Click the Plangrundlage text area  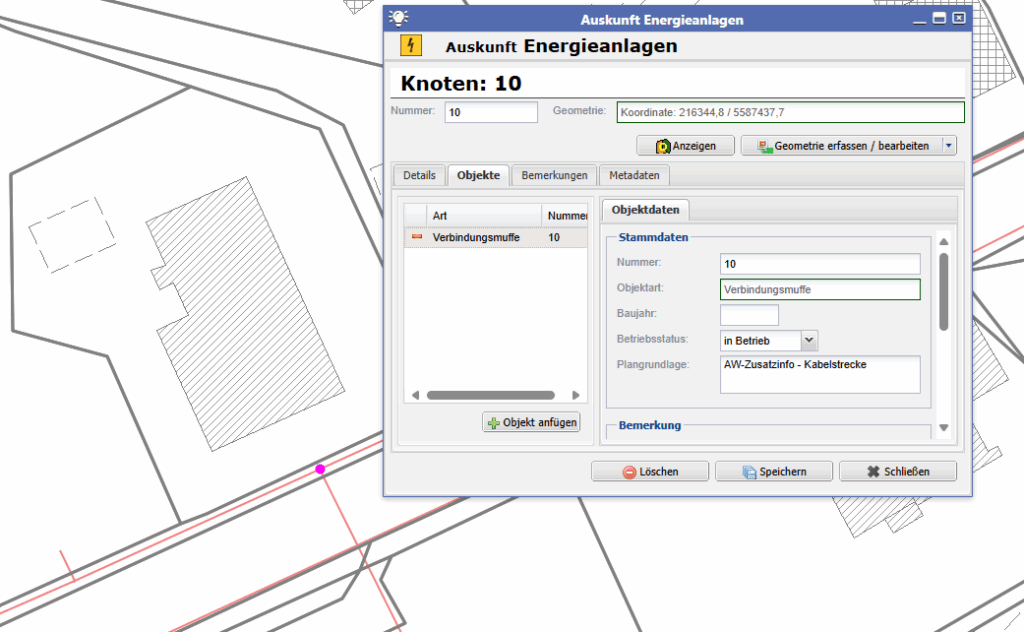pos(820,374)
